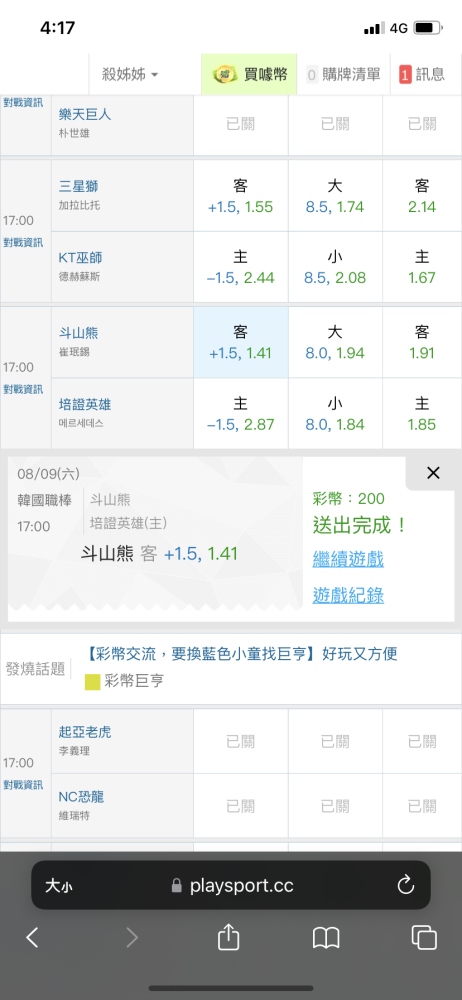Open Safari 大小 text size menu
The image size is (462, 1000).
coord(59,885)
